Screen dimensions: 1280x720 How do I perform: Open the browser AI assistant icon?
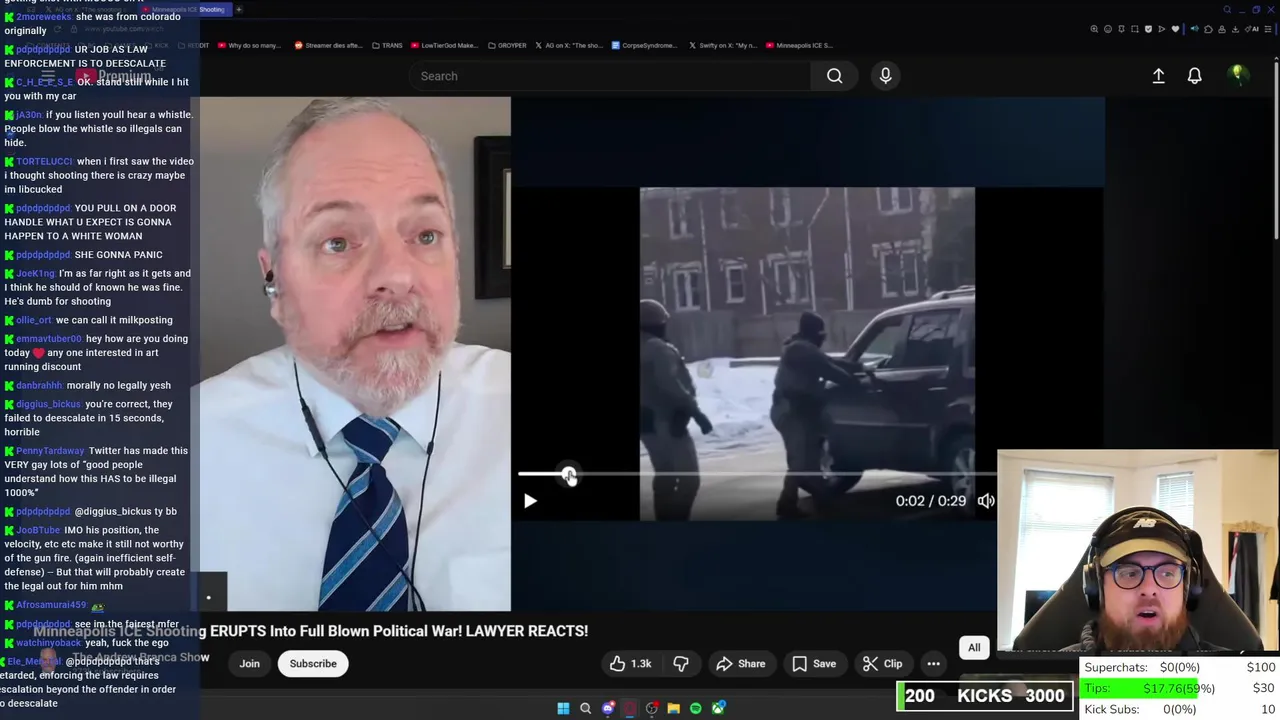pyautogui.click(x=1251, y=29)
